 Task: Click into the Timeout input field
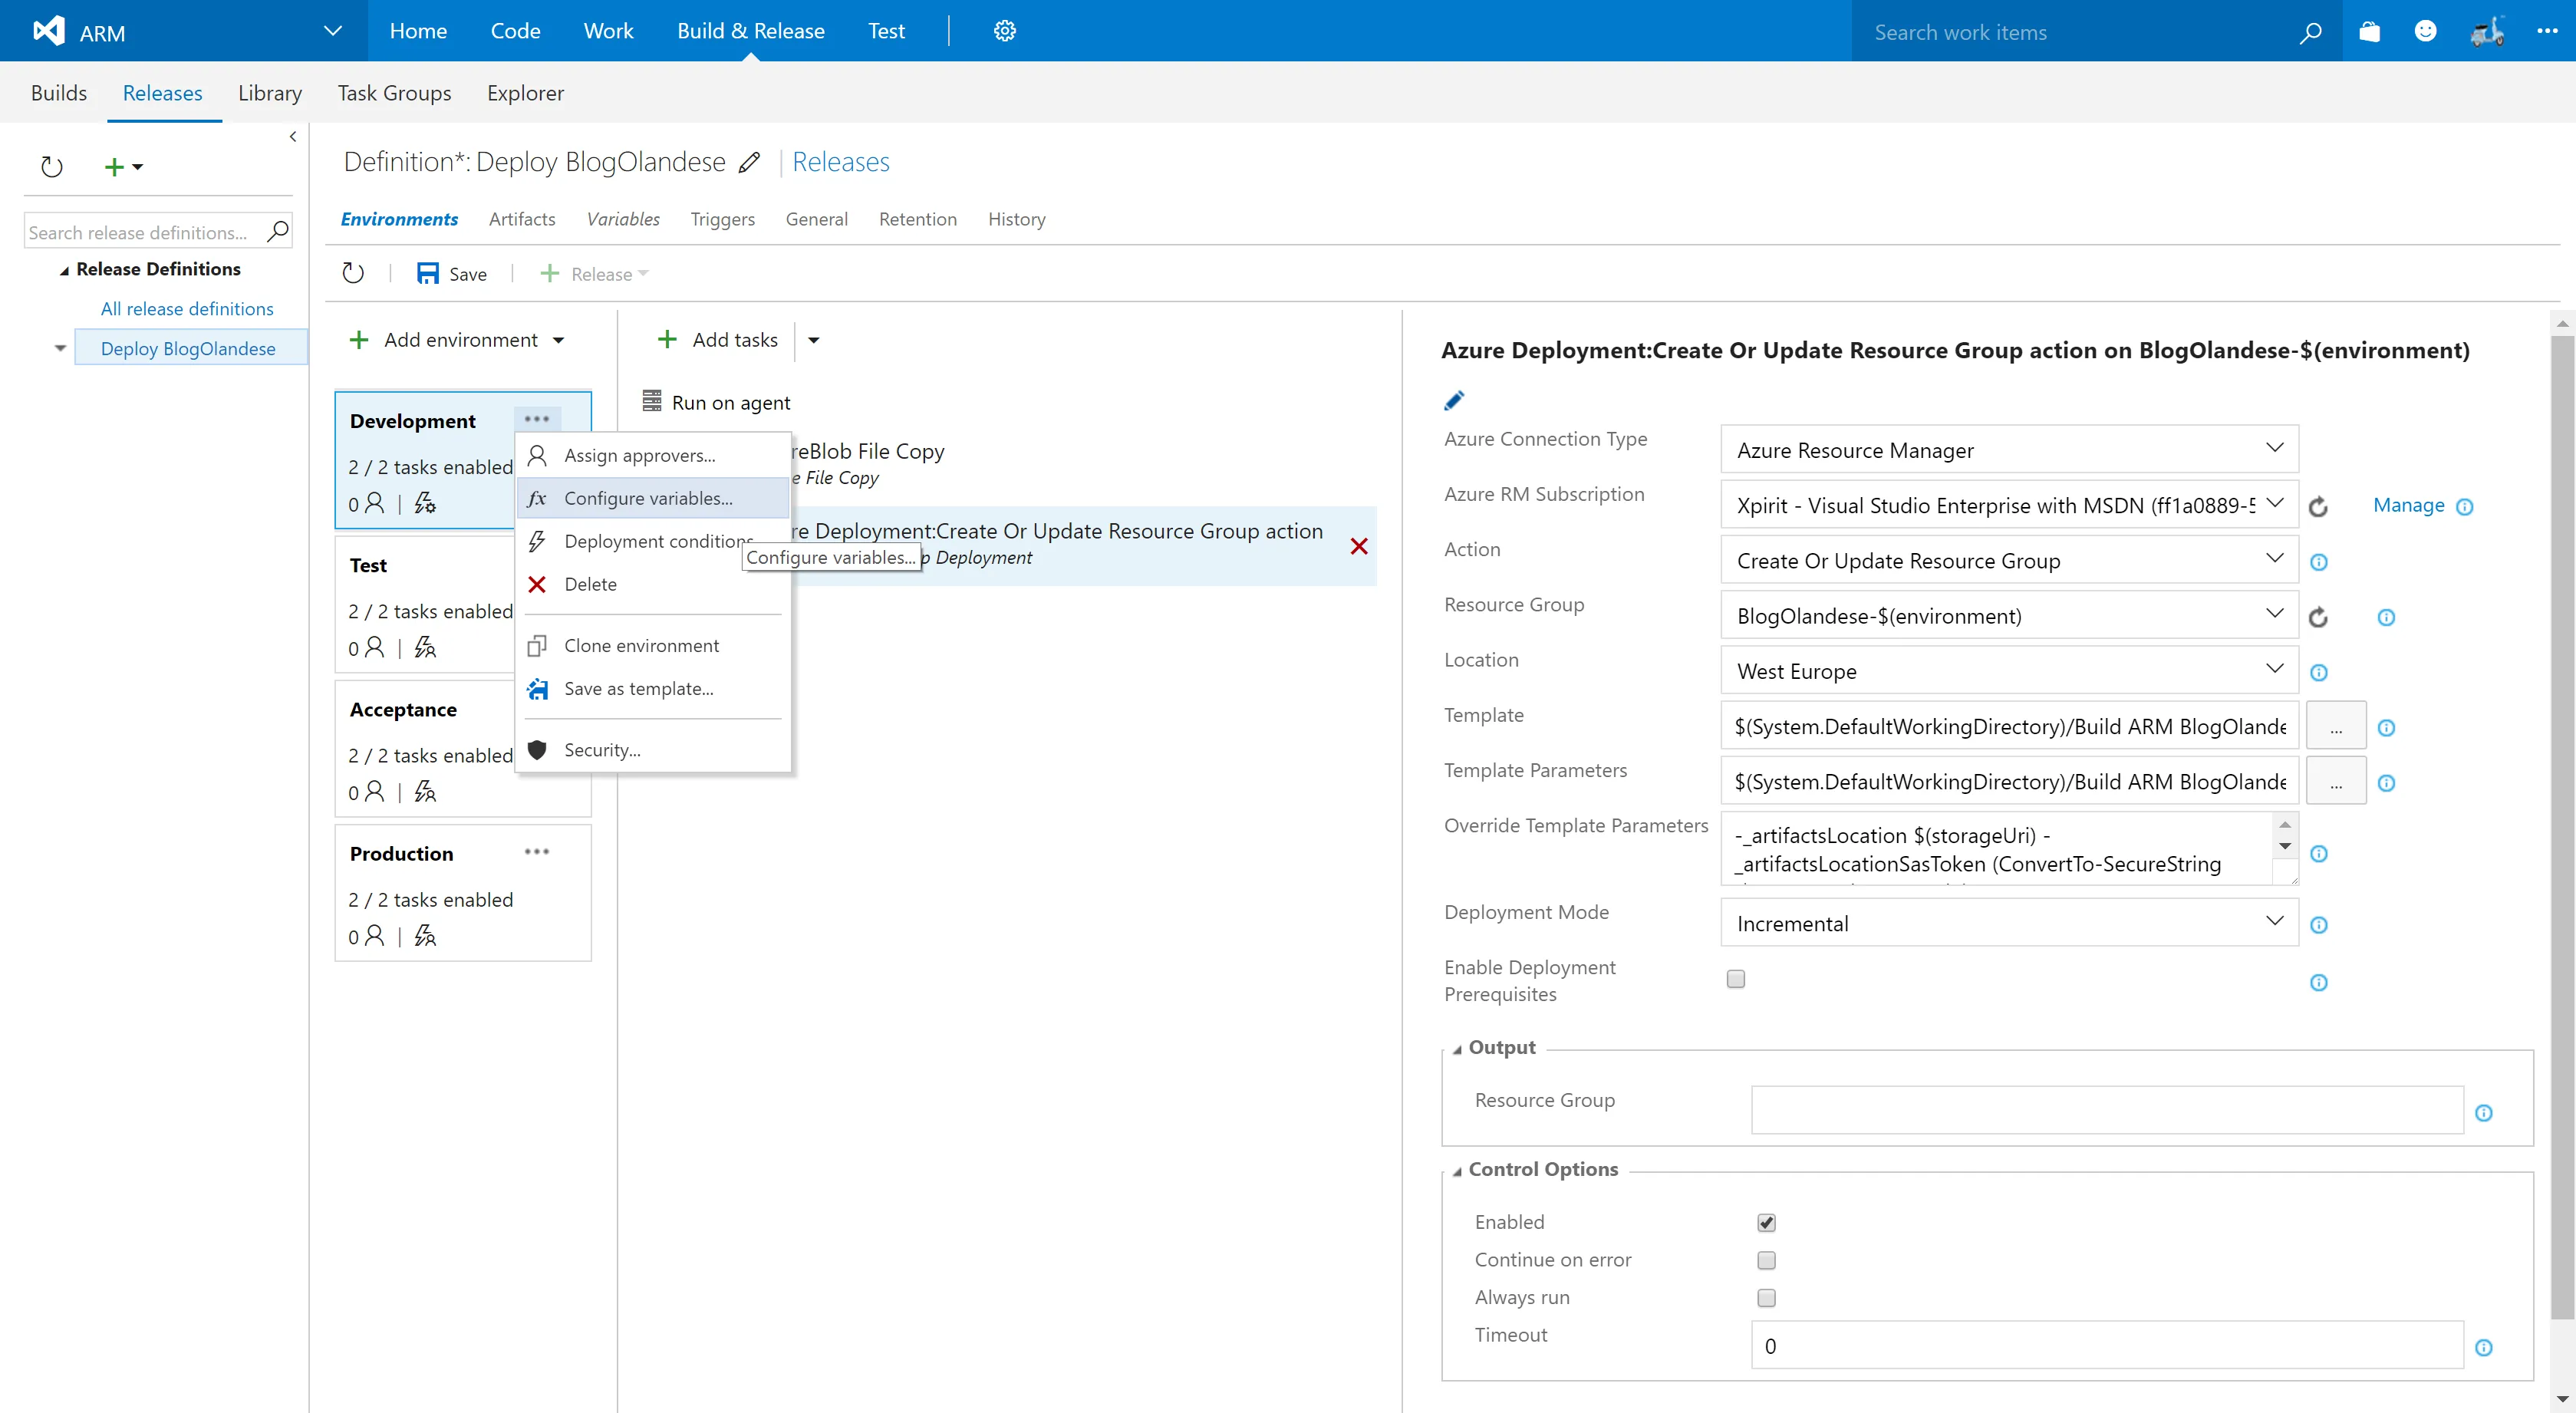pyautogui.click(x=2107, y=1346)
